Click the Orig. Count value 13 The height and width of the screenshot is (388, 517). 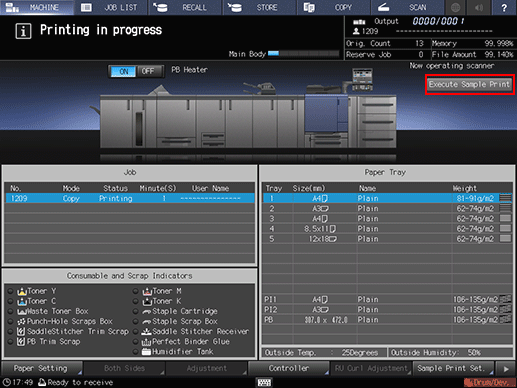click(419, 44)
